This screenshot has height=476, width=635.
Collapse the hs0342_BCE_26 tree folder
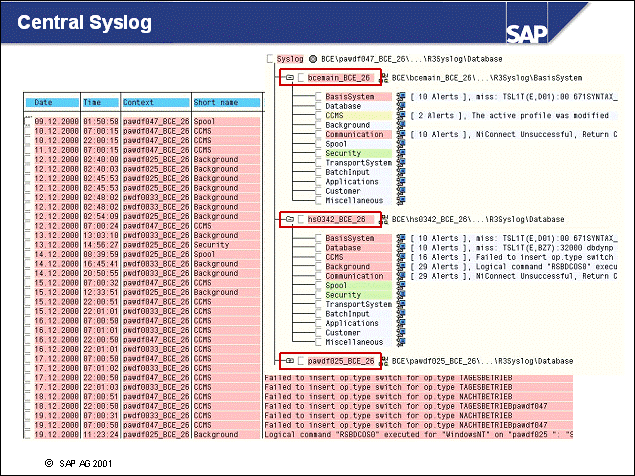coord(288,219)
